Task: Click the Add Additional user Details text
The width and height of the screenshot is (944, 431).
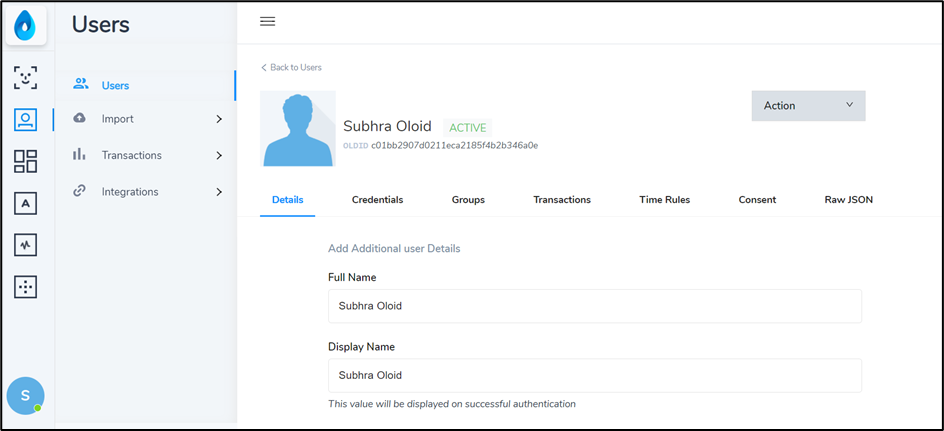Action: 394,248
